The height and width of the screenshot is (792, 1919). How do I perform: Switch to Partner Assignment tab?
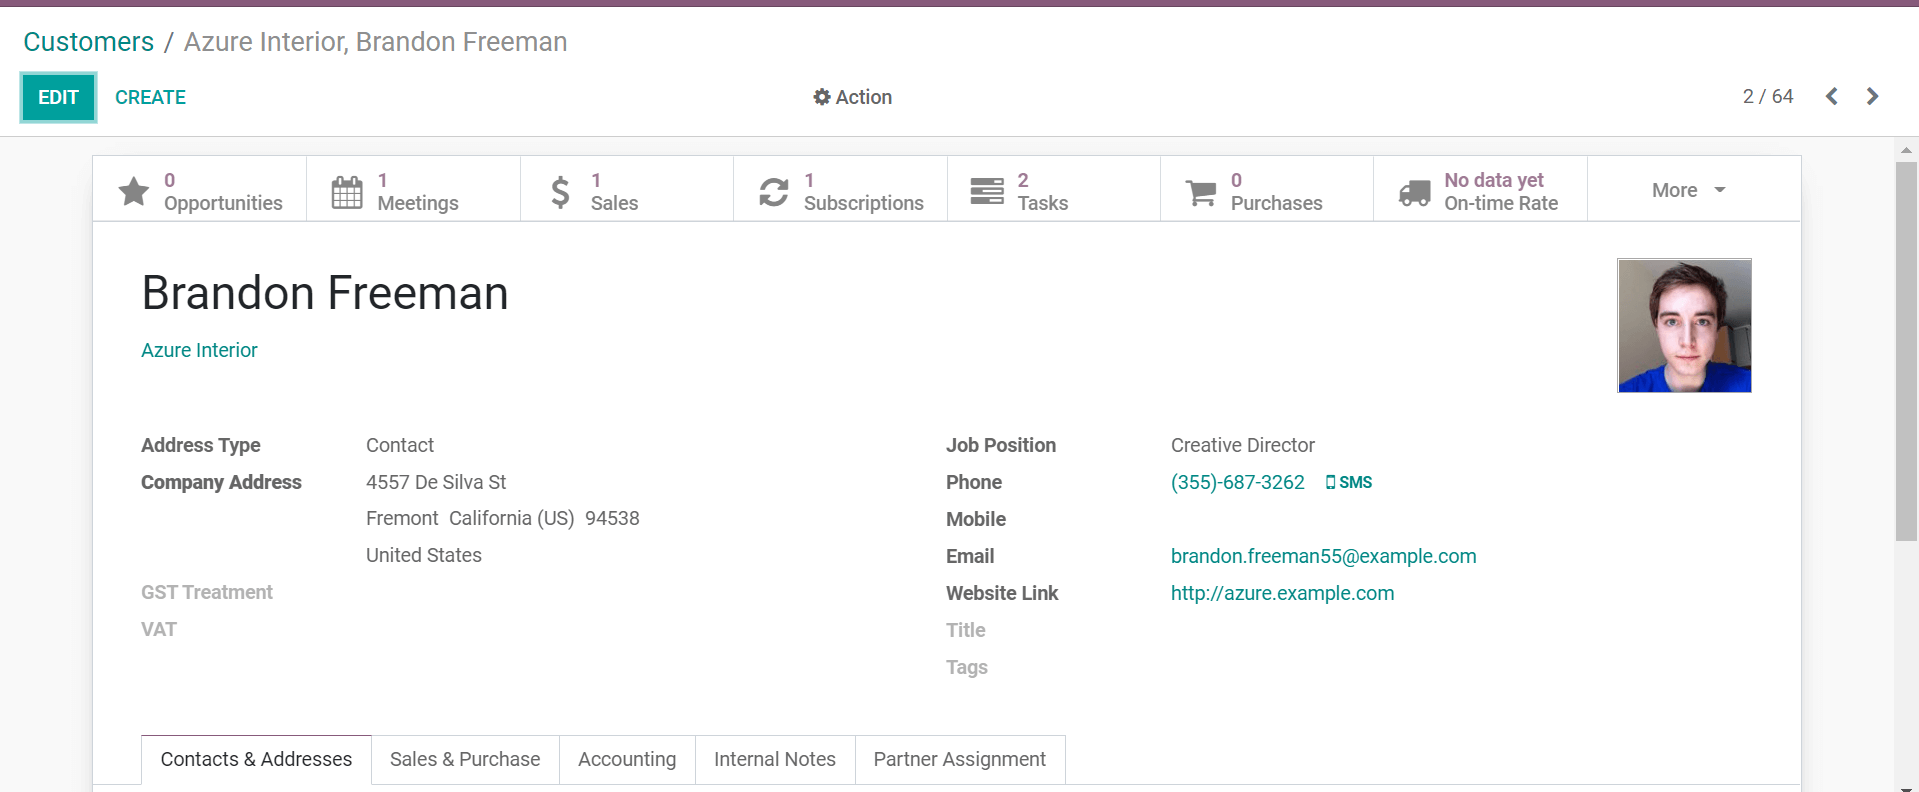[960, 759]
